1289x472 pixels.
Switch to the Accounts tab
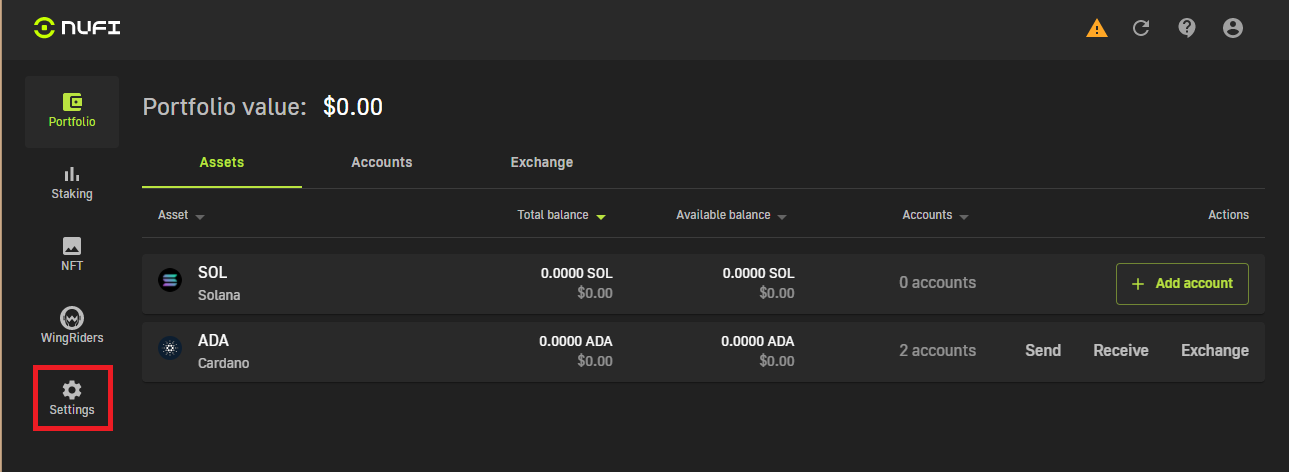click(382, 162)
